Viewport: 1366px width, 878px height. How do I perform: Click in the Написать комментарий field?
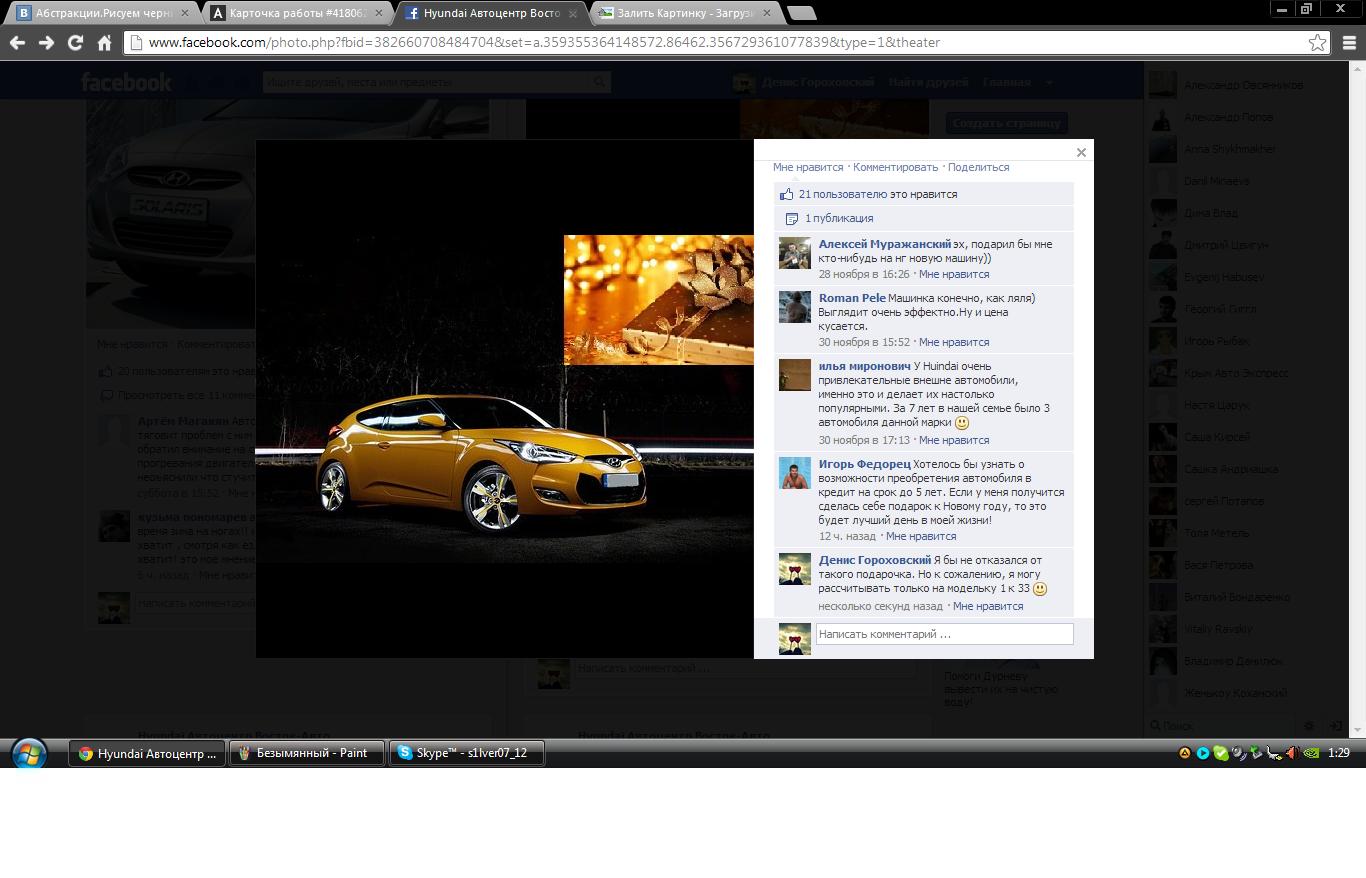[944, 634]
